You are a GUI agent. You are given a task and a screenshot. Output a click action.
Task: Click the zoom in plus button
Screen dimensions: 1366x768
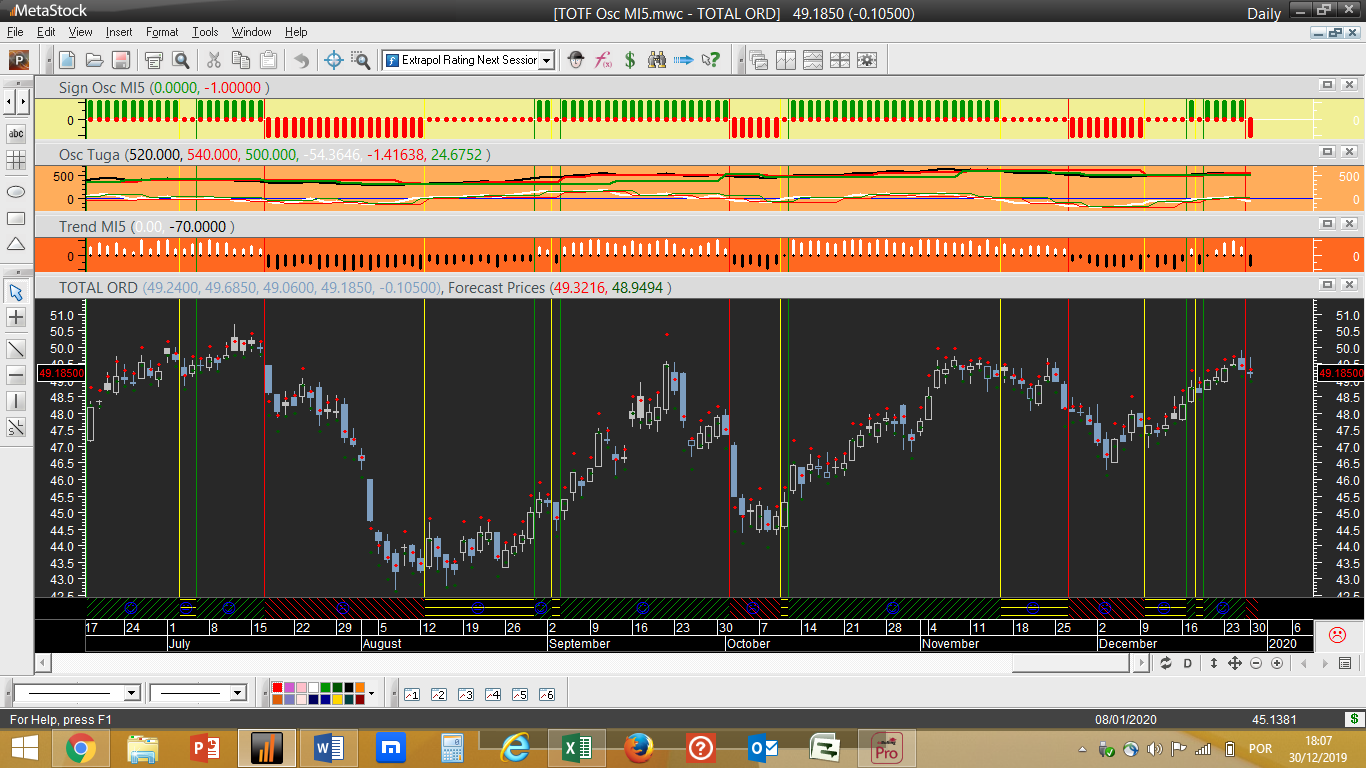tap(1277, 663)
